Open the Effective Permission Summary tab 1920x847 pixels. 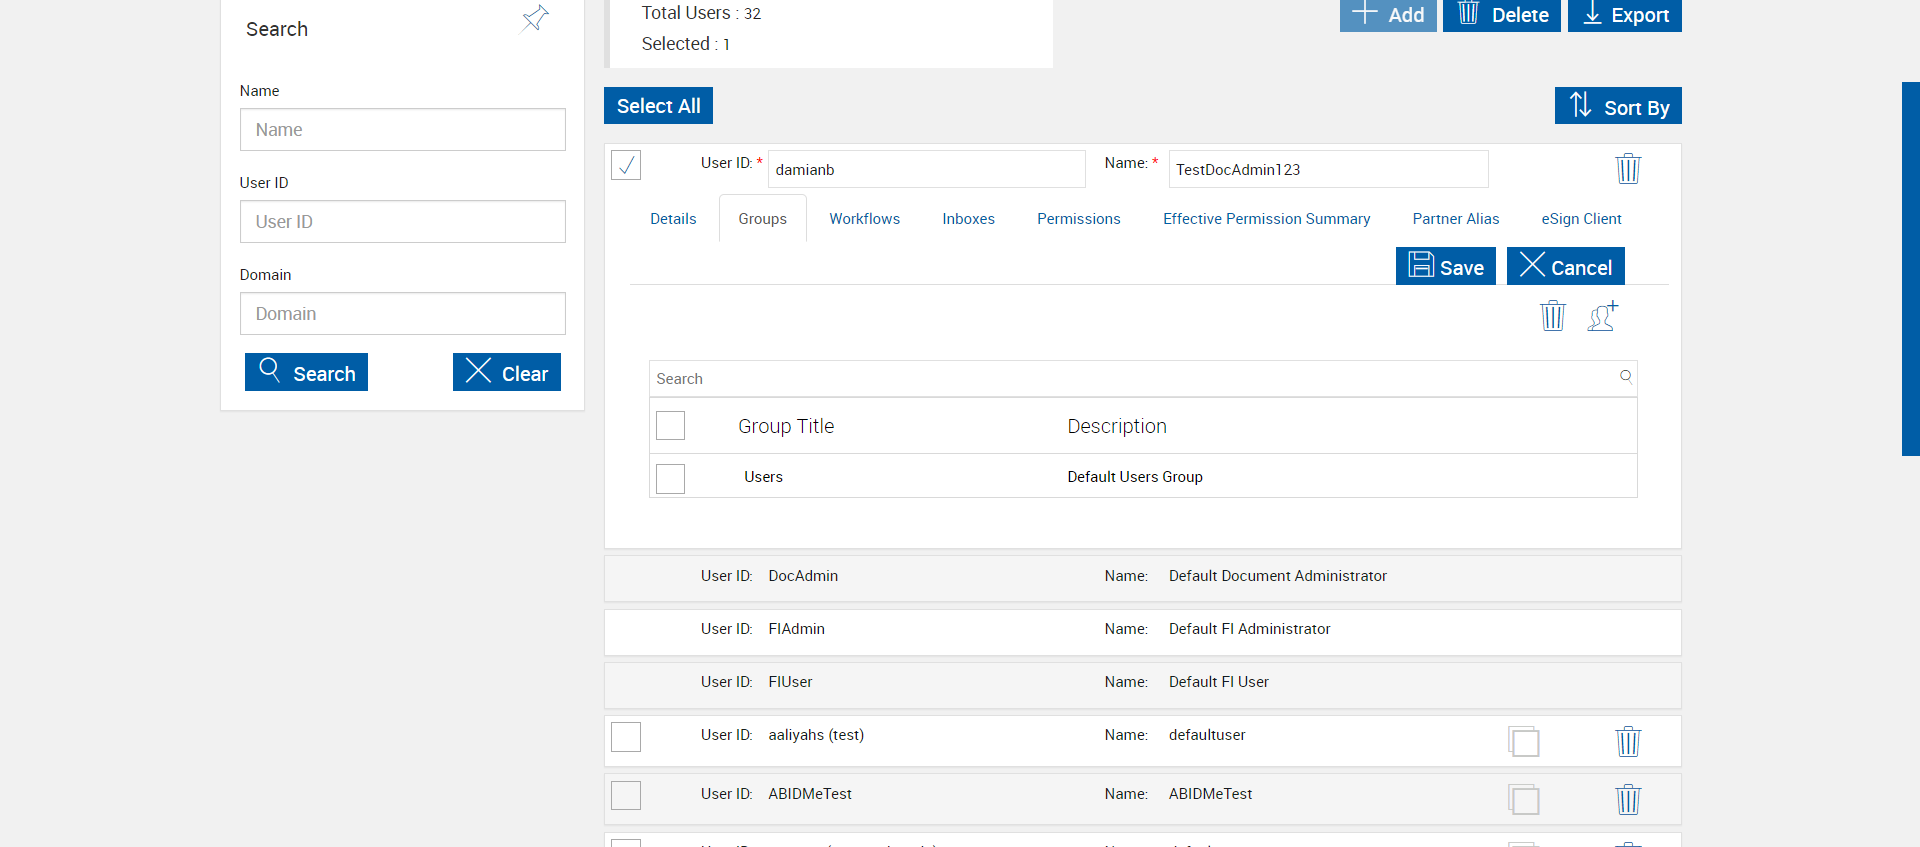(x=1266, y=219)
